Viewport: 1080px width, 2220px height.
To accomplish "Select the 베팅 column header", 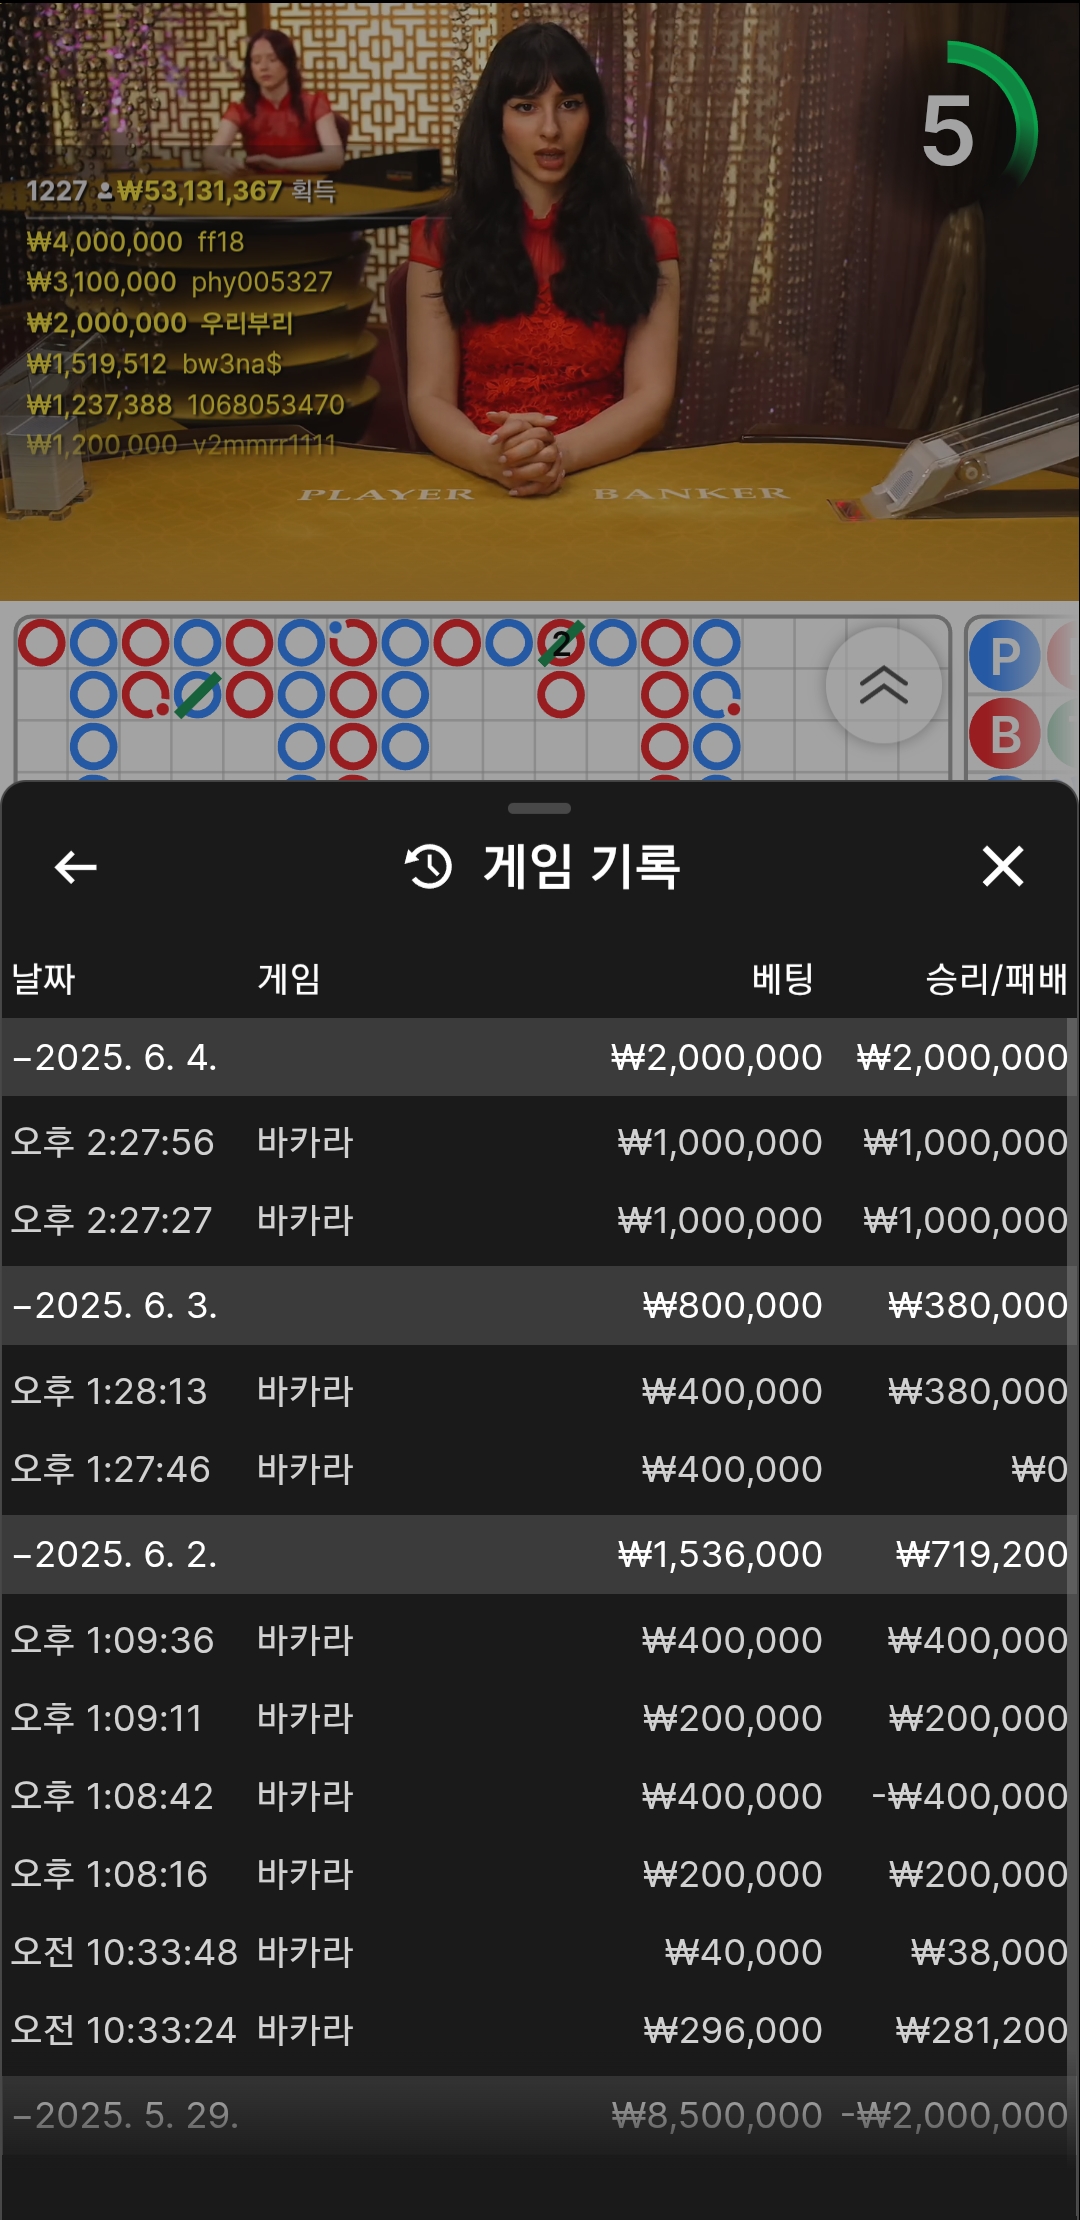I will tap(783, 978).
